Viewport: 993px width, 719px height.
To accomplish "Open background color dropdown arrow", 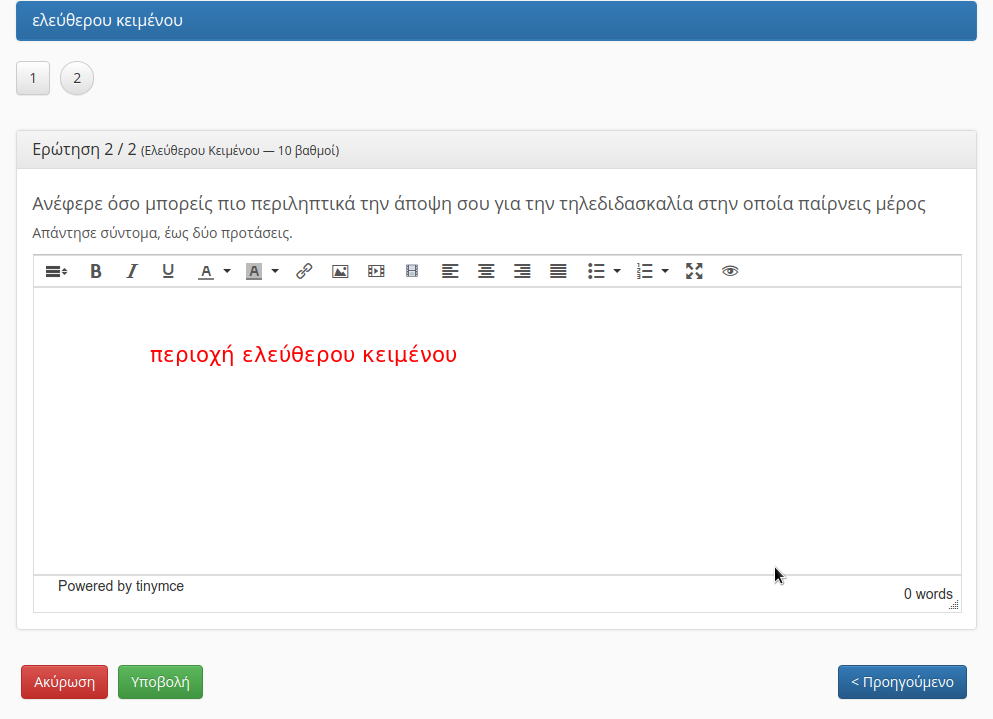I will pyautogui.click(x=275, y=271).
